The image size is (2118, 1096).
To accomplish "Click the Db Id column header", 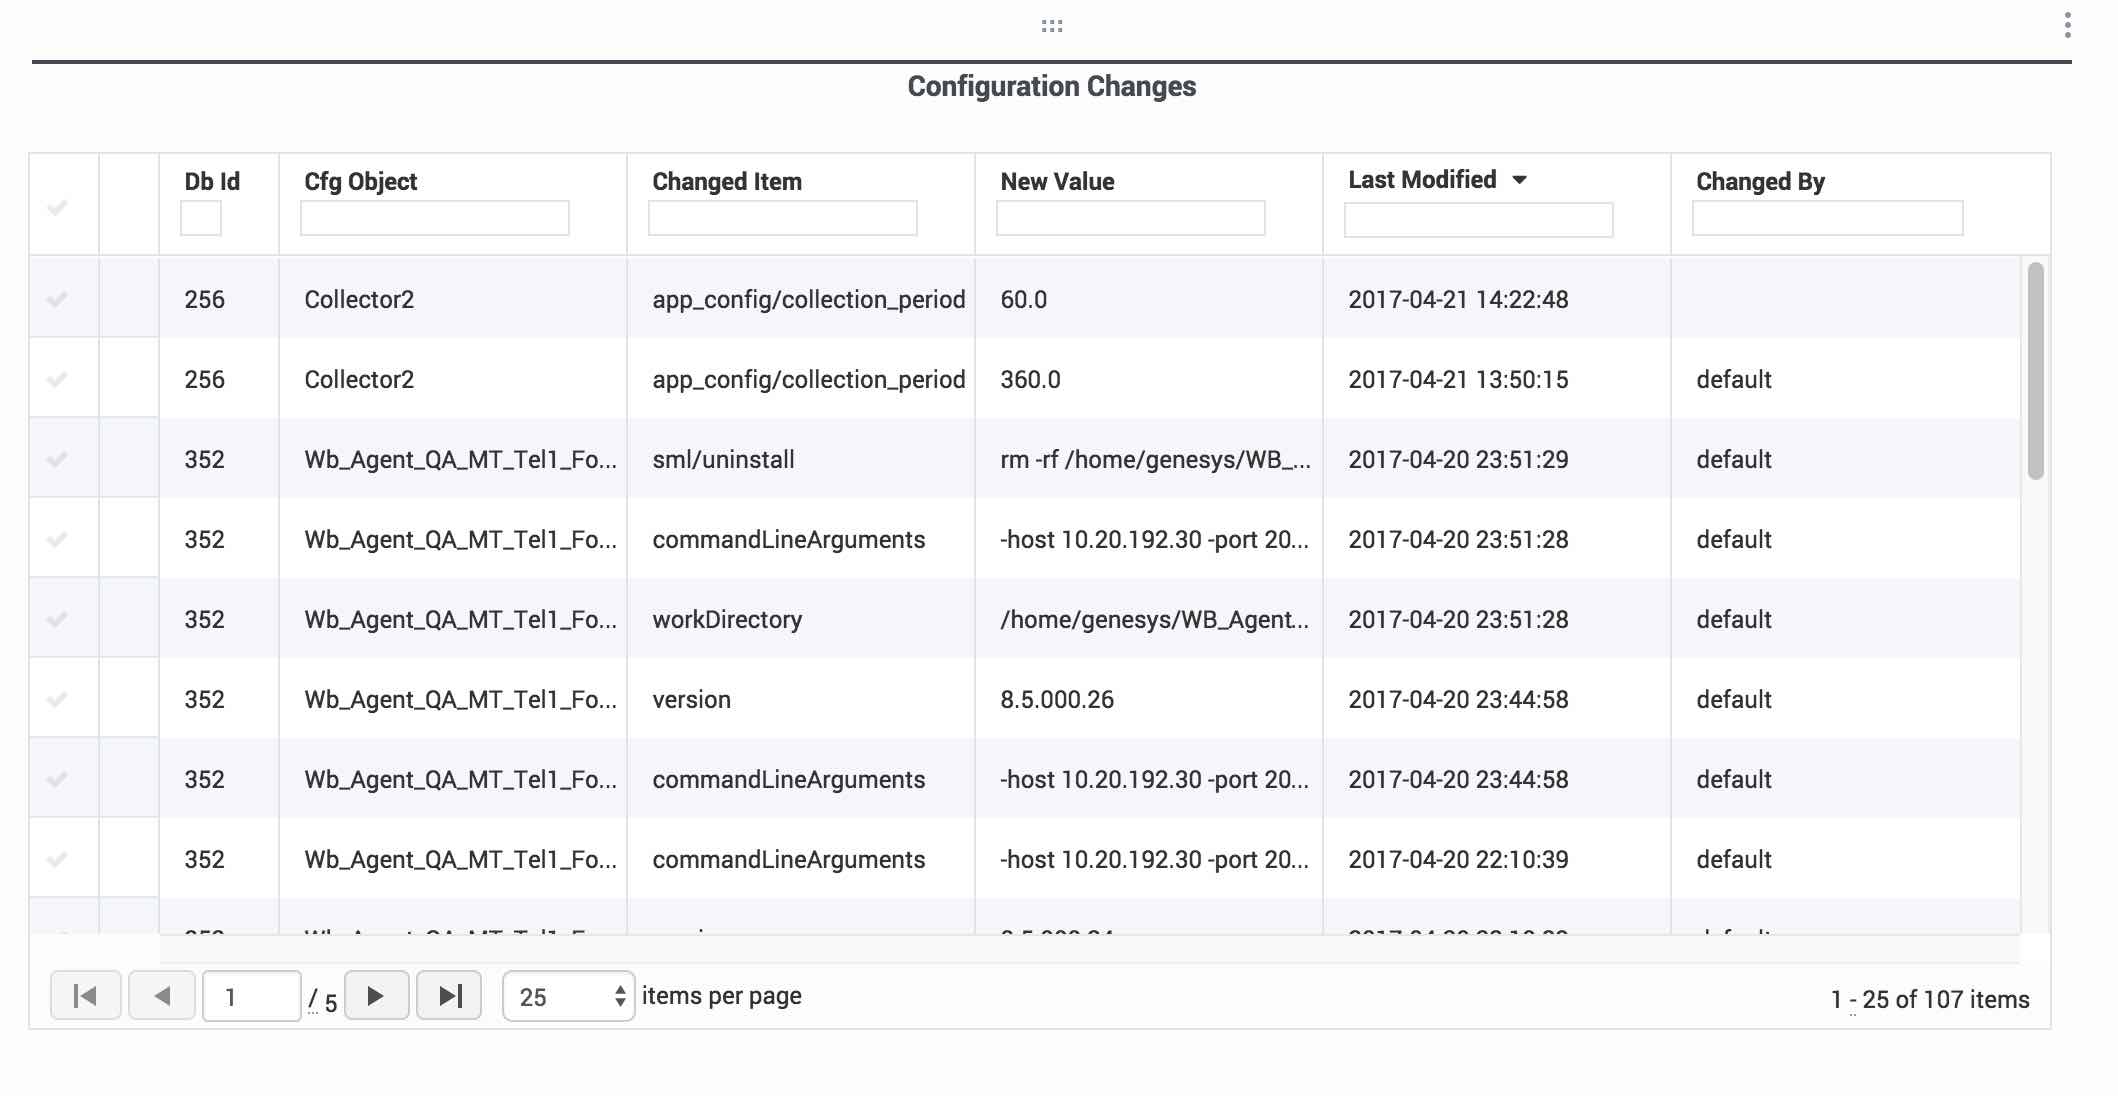I will (212, 182).
